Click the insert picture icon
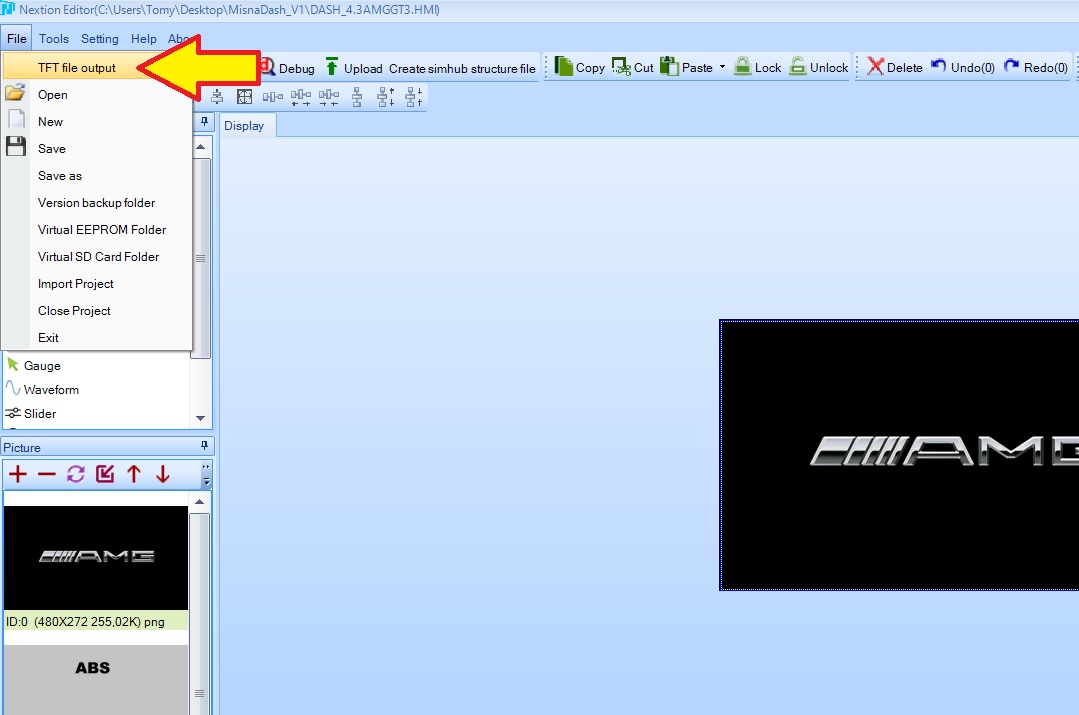Screen dimensions: 1079x715 tap(105, 474)
